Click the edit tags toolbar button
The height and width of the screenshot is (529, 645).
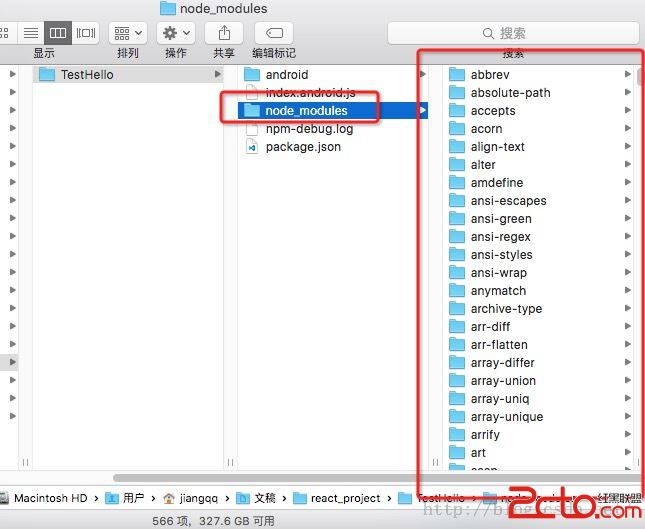(274, 33)
